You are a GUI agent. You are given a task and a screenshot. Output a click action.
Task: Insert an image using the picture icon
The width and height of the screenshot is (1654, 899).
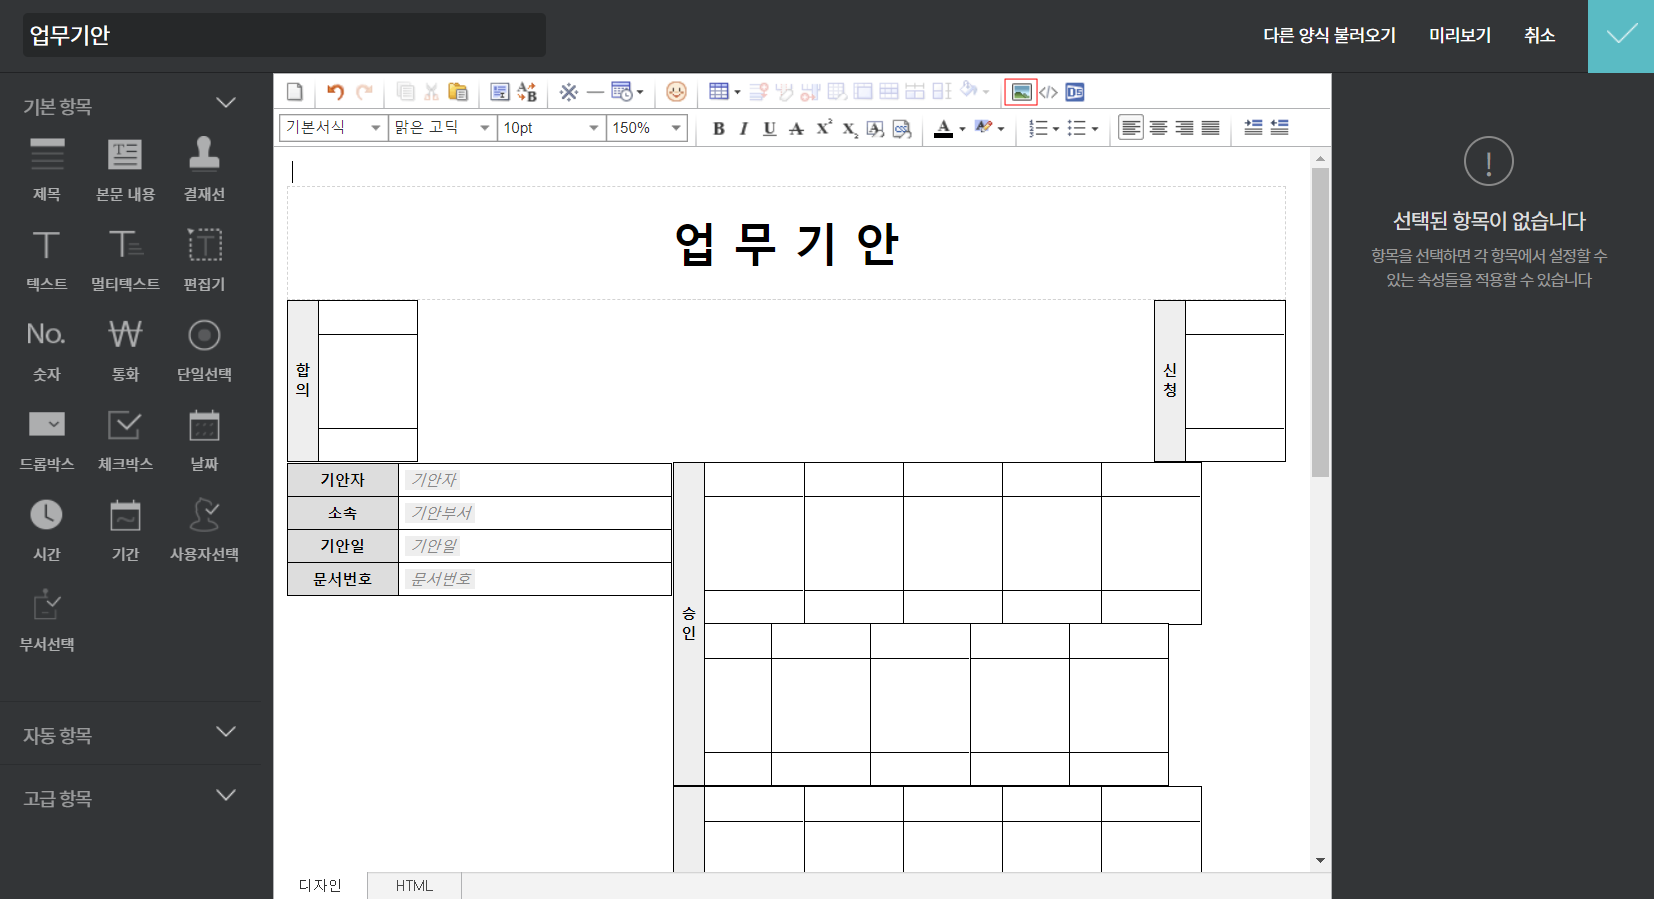tap(1020, 92)
